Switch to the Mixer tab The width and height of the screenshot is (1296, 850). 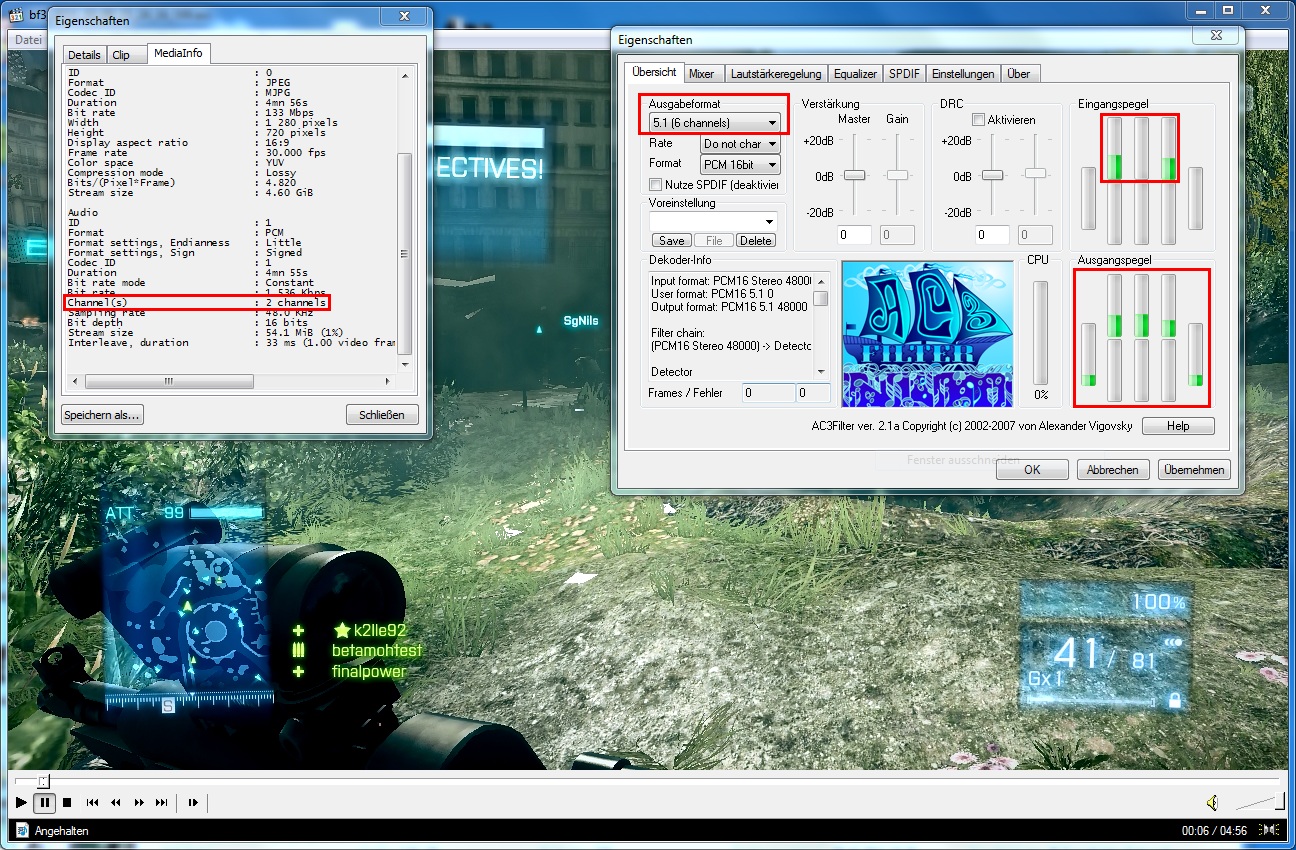coord(702,74)
